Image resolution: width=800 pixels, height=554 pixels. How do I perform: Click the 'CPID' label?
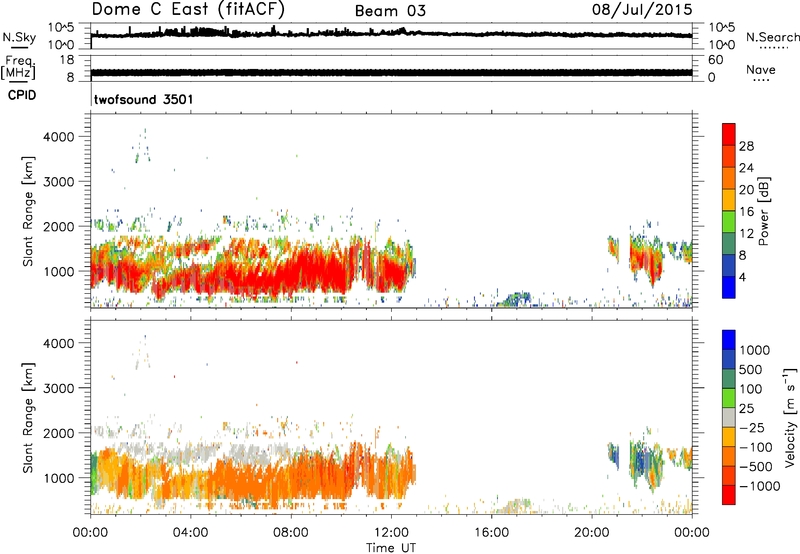[x=22, y=95]
